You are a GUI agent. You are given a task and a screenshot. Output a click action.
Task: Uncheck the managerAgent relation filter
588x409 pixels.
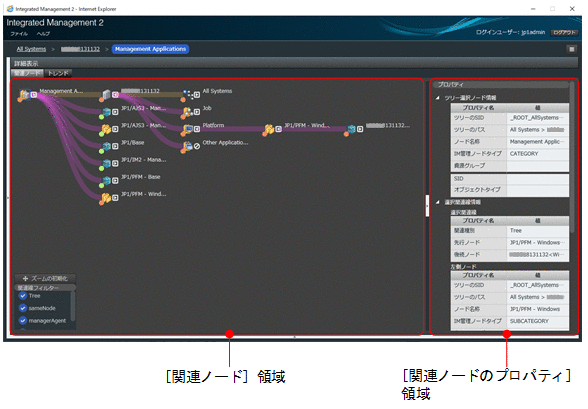pyautogui.click(x=22, y=321)
